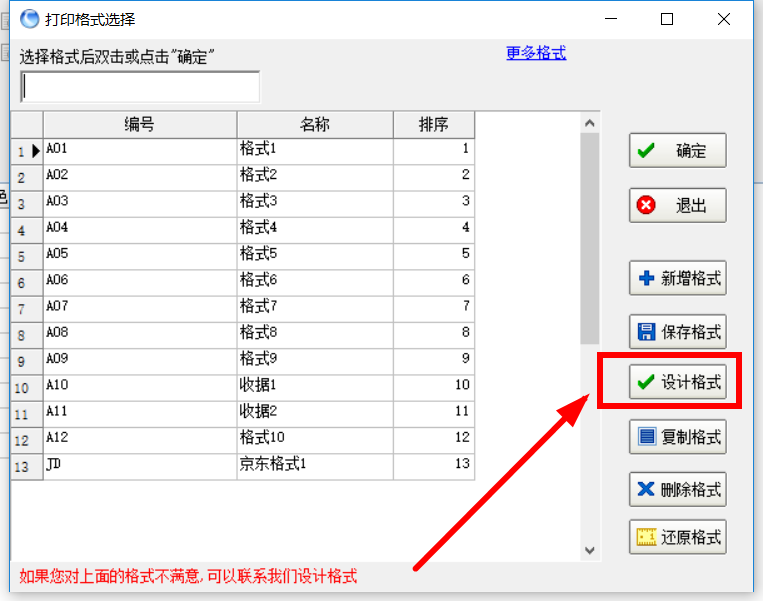Click the scrollbar up arrow
The image size is (763, 601).
[x=590, y=123]
